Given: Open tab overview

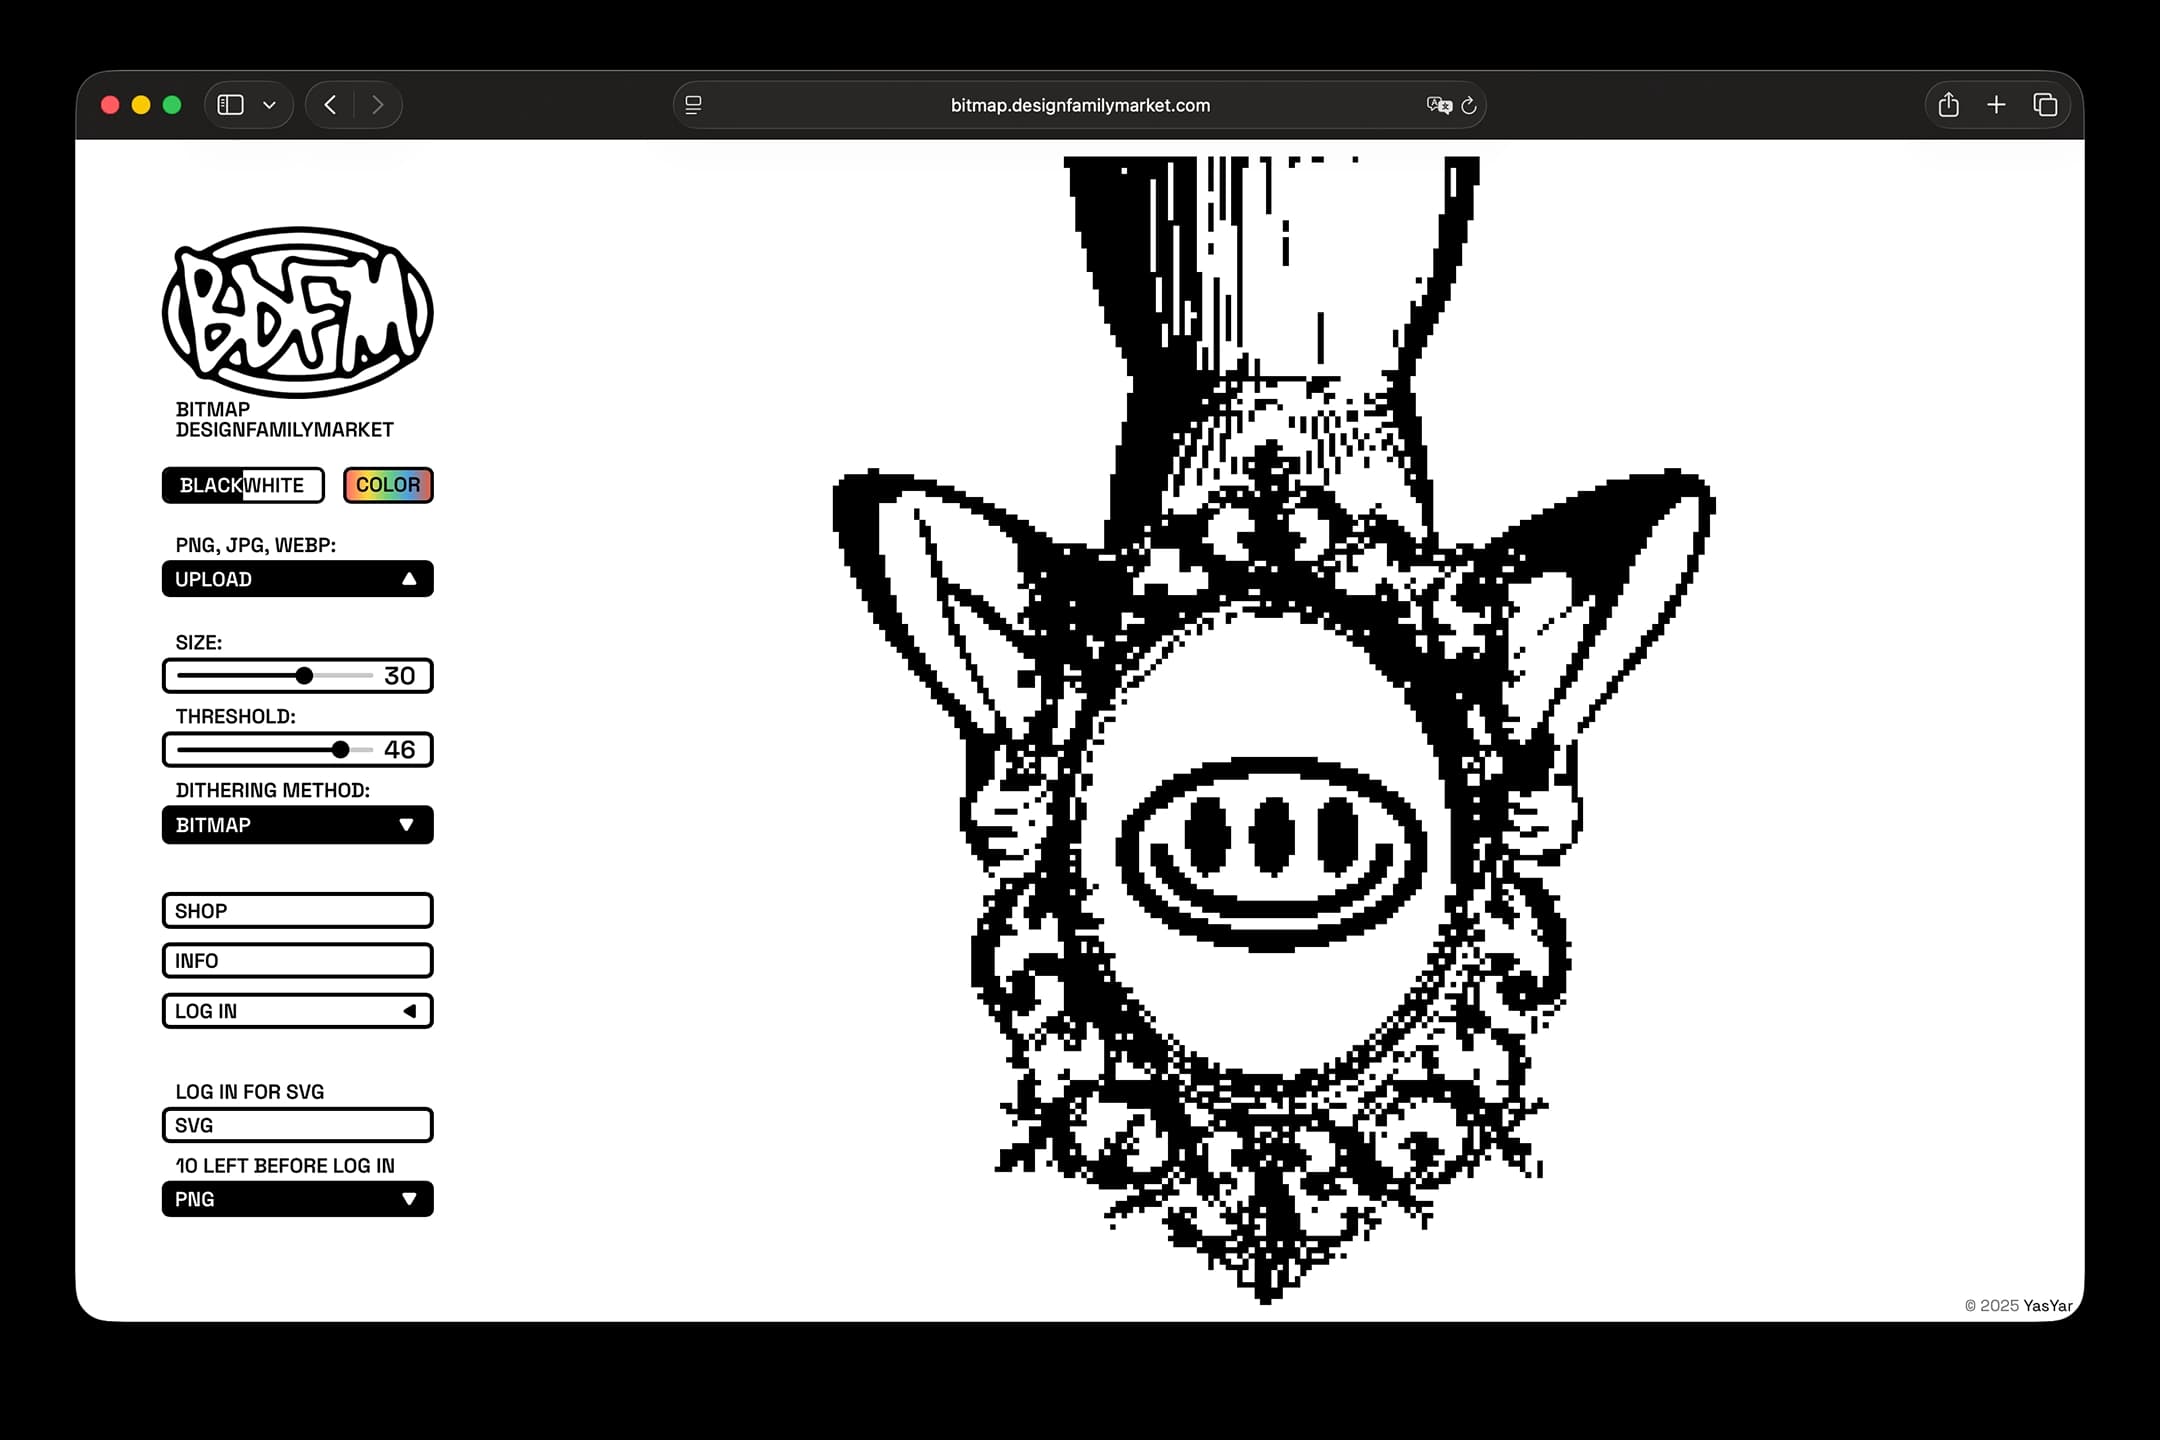Looking at the screenshot, I should (x=2045, y=104).
